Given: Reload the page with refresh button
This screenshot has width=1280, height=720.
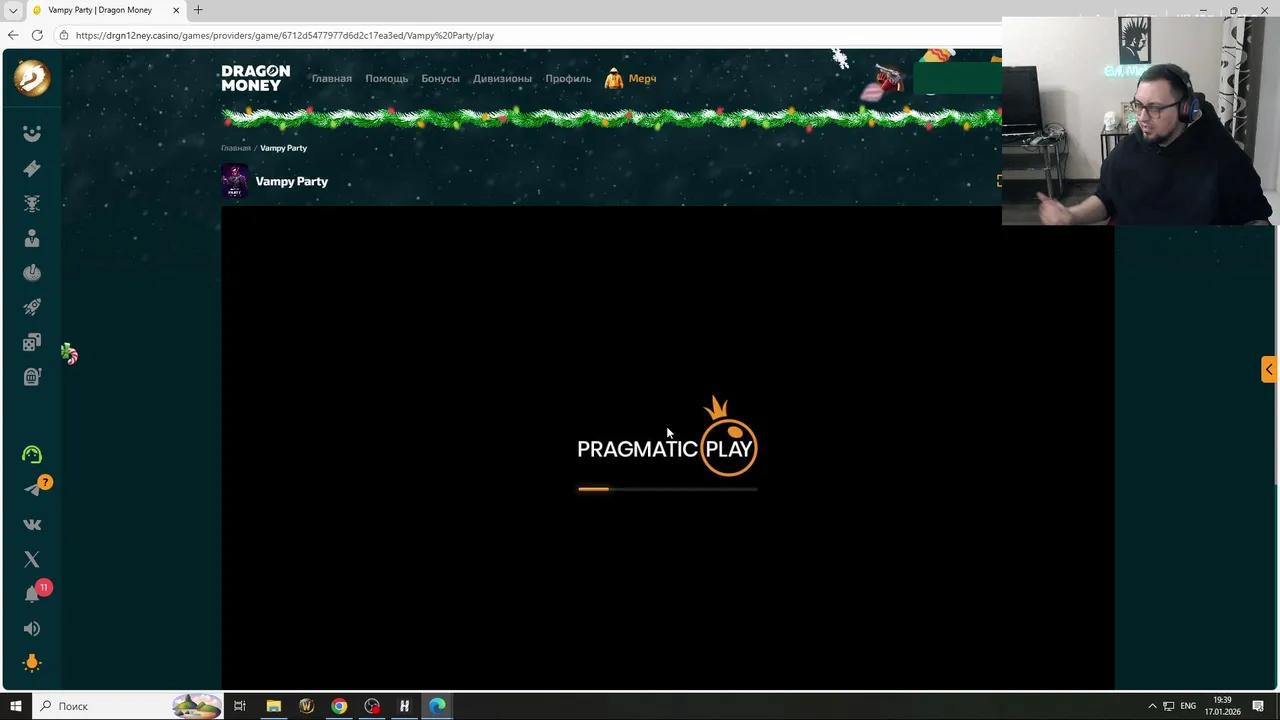Looking at the screenshot, I should click(37, 35).
